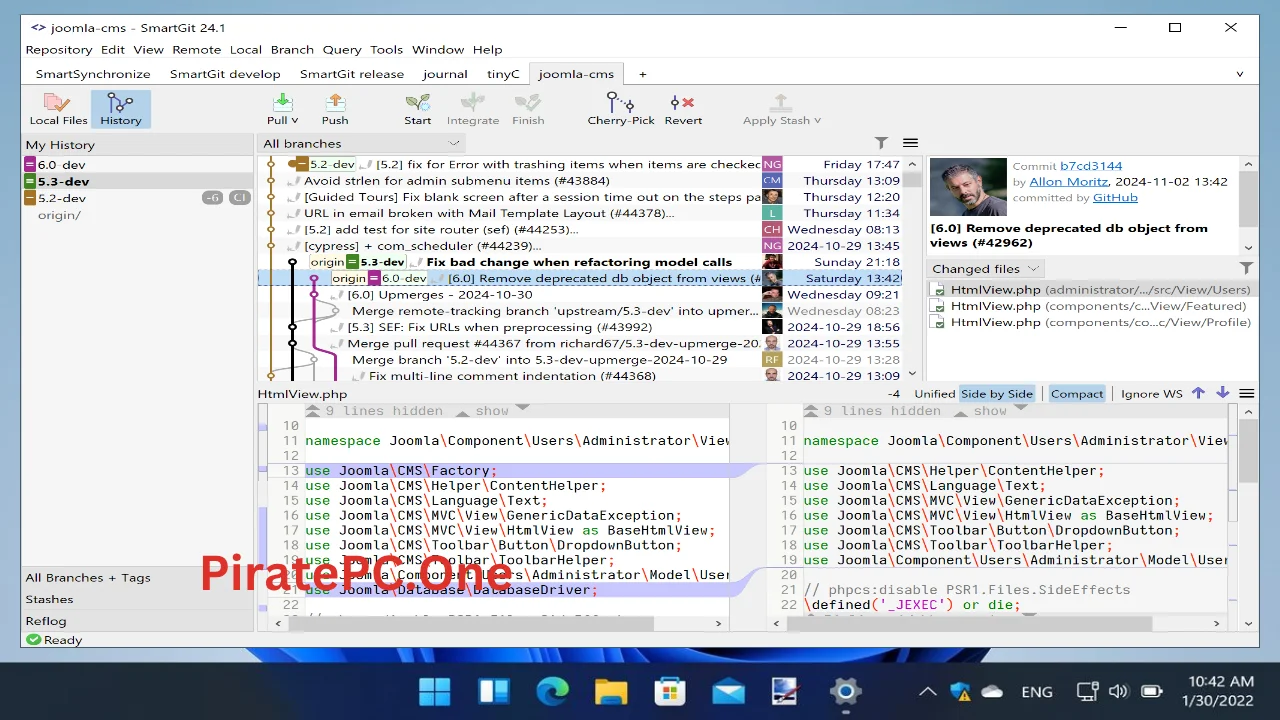Select HtmlView.php in View/Featured
The width and height of the screenshot is (1280, 720).
tap(1091, 306)
